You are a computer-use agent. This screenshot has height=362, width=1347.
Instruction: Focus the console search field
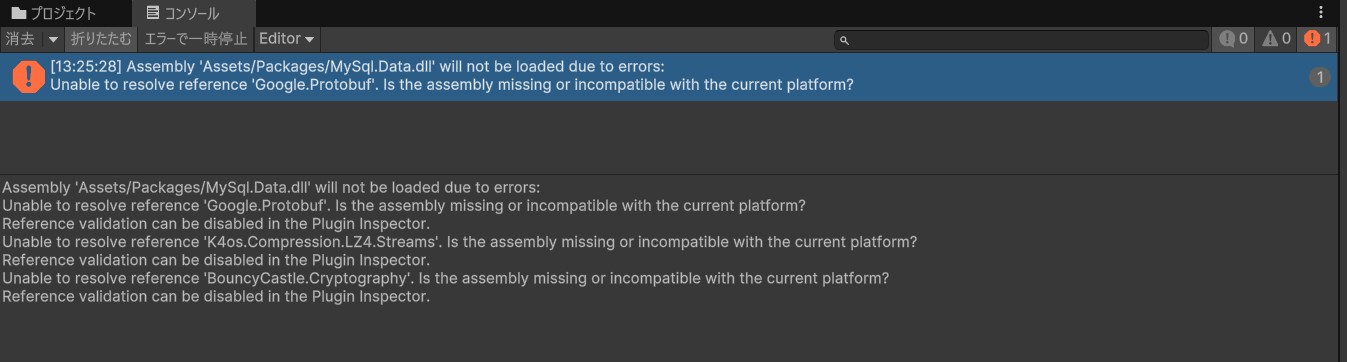[x=1022, y=40]
